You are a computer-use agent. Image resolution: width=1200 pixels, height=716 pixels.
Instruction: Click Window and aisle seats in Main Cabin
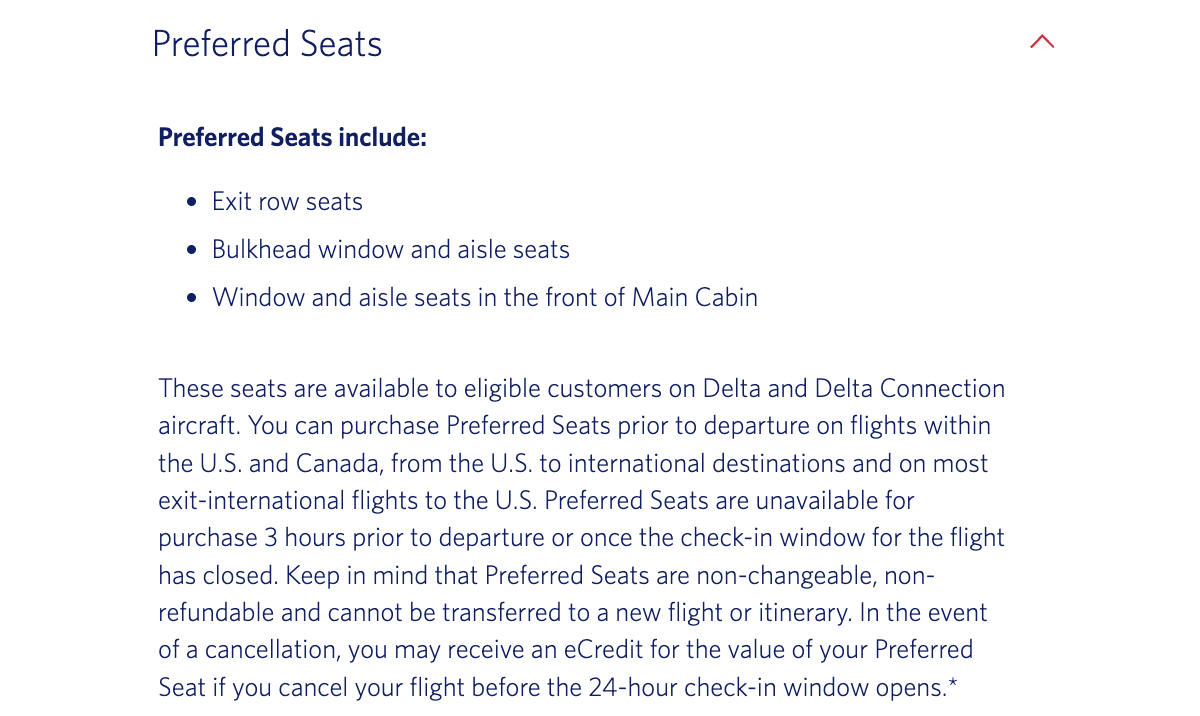coord(485,297)
